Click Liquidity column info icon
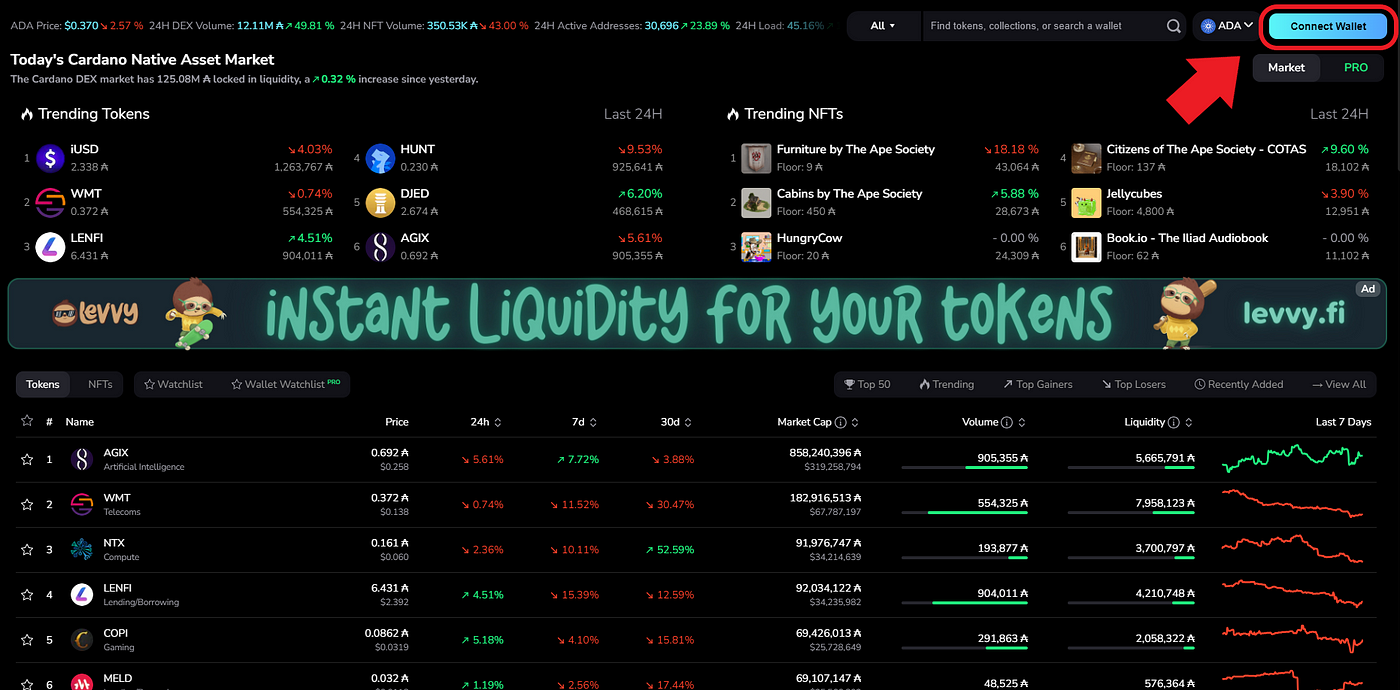1400x690 pixels. (x=1173, y=423)
